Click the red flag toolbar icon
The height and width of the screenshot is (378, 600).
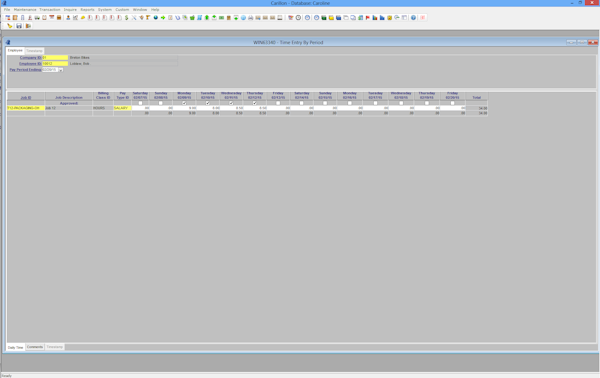click(368, 18)
